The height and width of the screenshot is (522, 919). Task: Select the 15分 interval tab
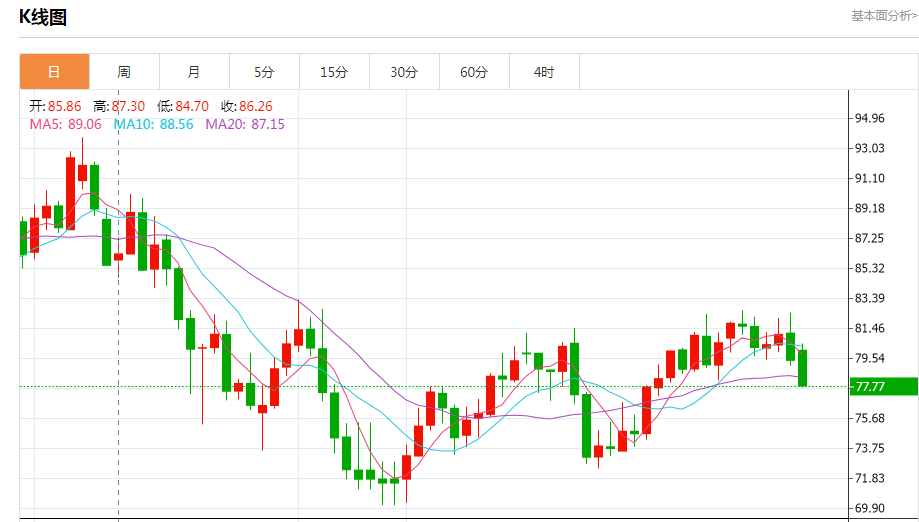coord(334,72)
